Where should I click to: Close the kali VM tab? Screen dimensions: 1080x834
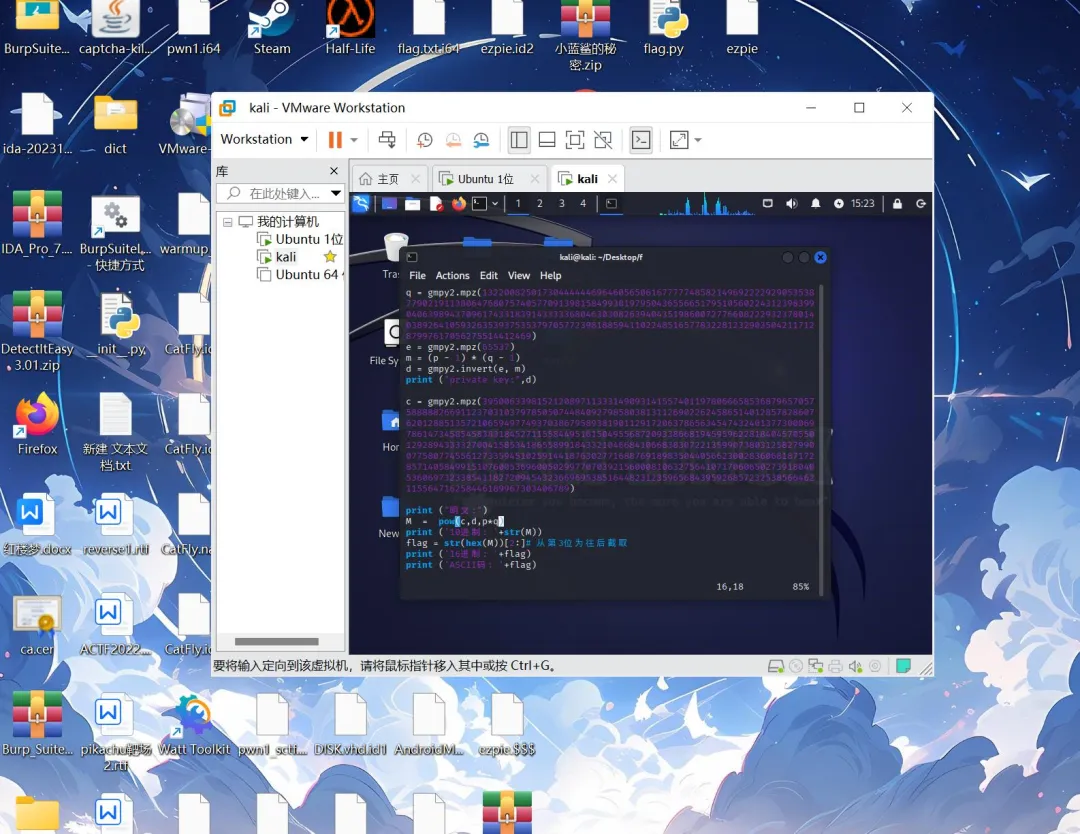tap(612, 179)
